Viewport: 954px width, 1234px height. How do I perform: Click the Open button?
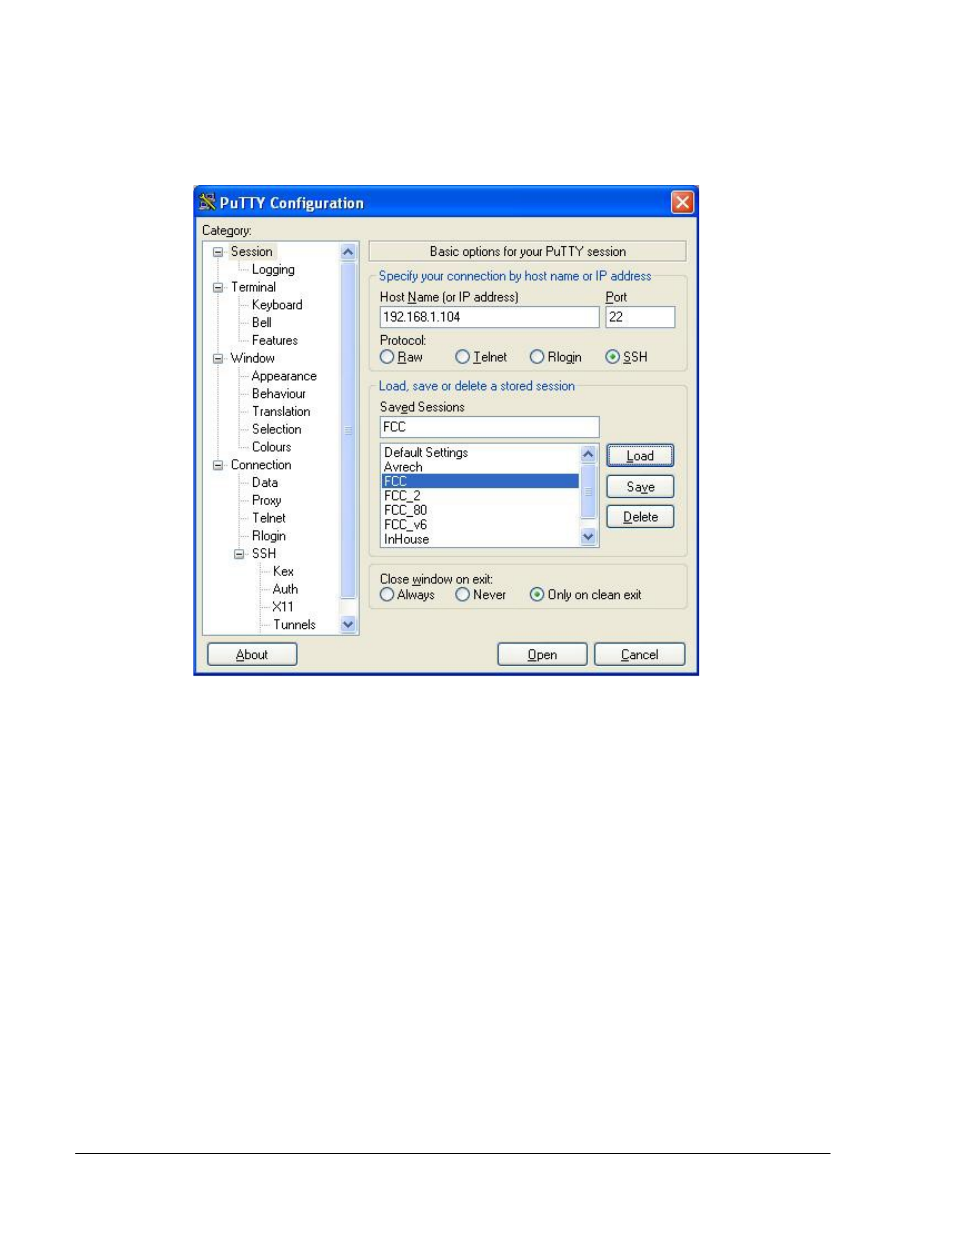[x=542, y=655]
